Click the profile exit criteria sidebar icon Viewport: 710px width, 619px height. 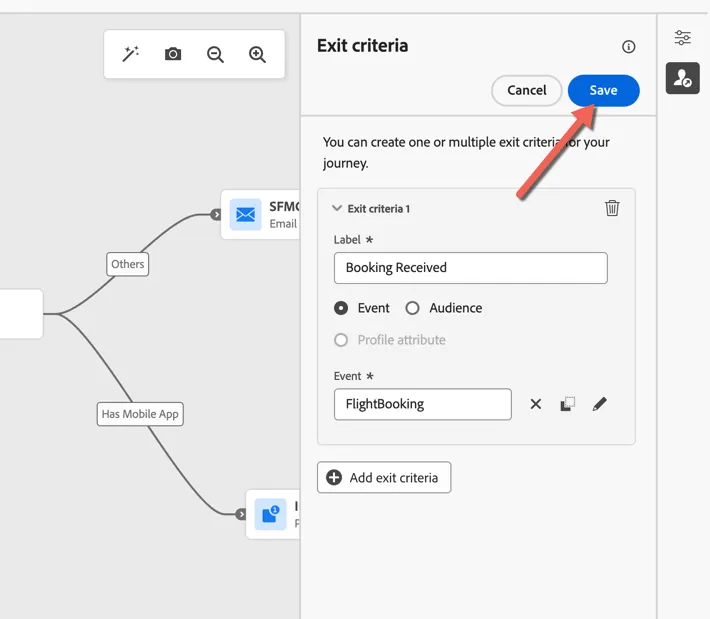coord(682,78)
